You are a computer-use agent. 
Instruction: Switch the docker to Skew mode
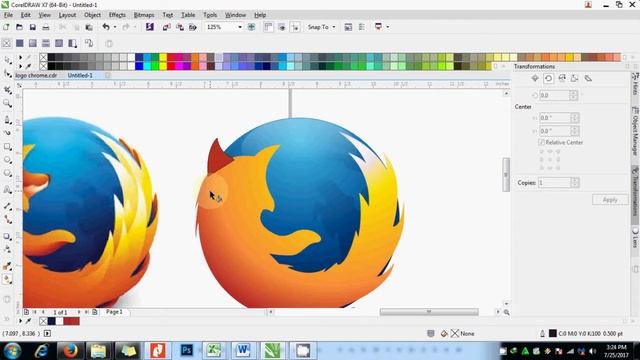click(x=588, y=78)
